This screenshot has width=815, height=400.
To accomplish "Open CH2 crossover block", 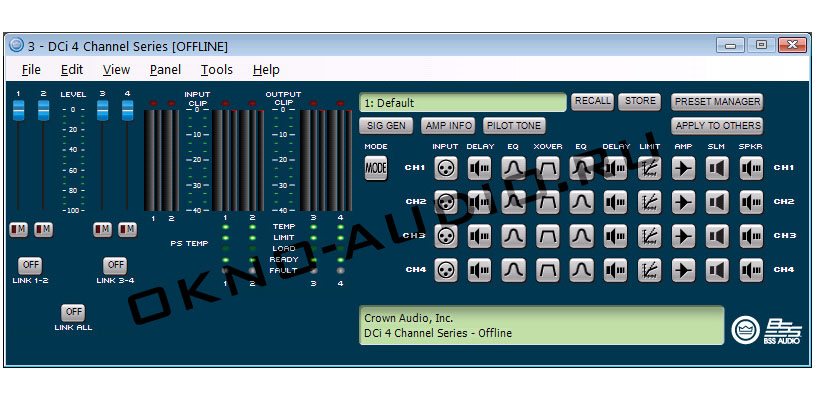I will [548, 202].
